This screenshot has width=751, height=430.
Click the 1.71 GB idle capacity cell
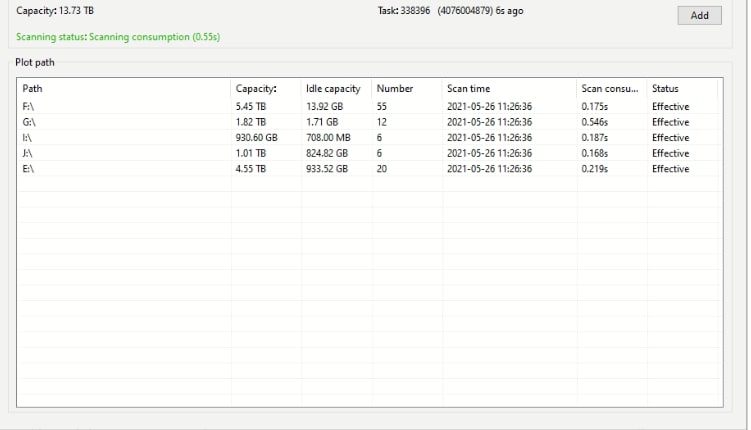pos(322,122)
